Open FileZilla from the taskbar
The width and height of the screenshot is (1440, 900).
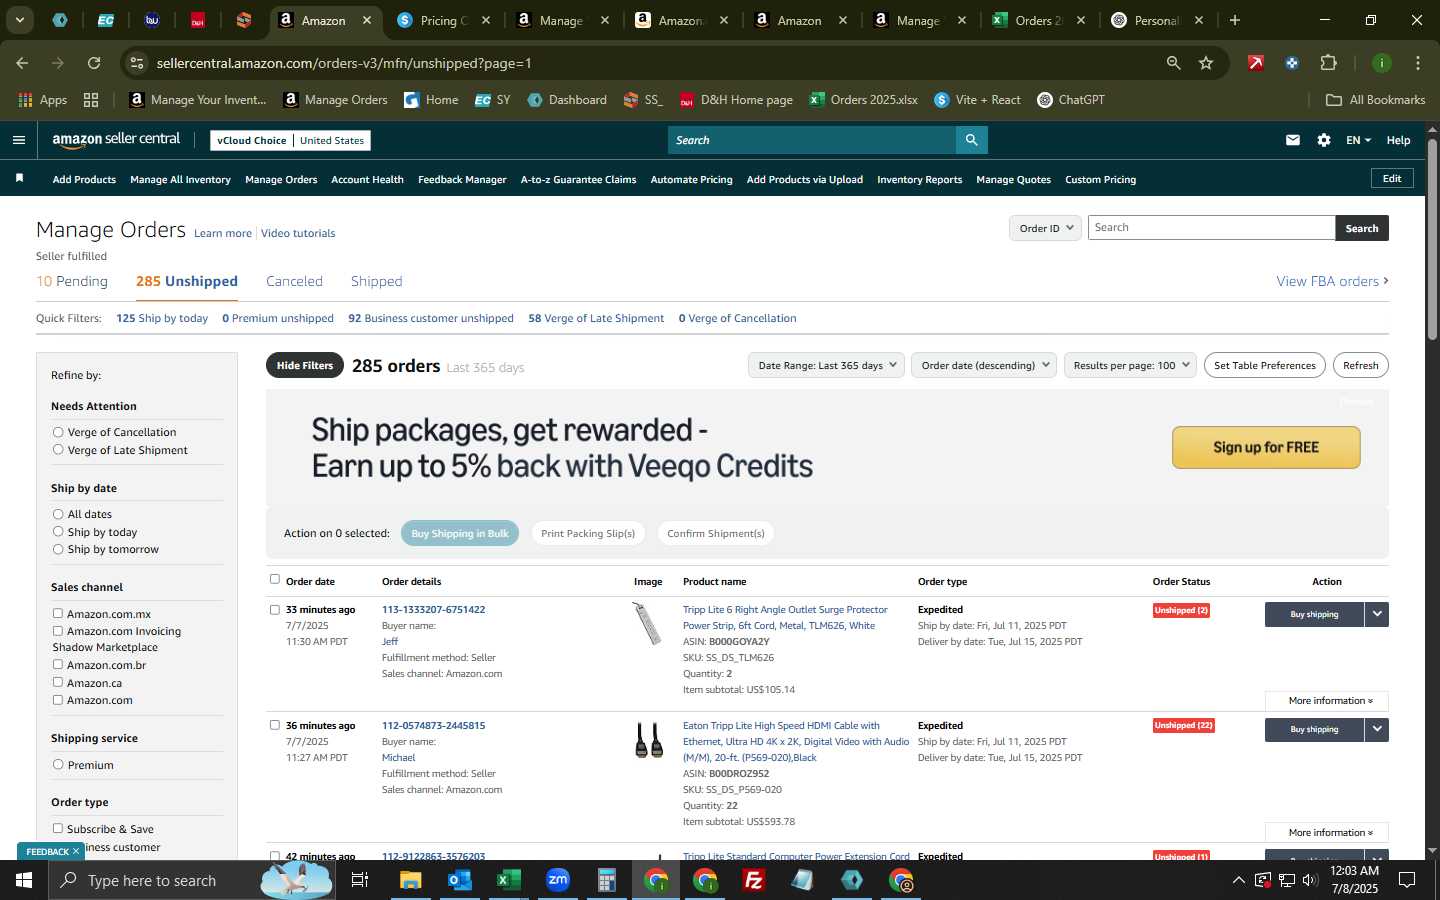pyautogui.click(x=754, y=880)
